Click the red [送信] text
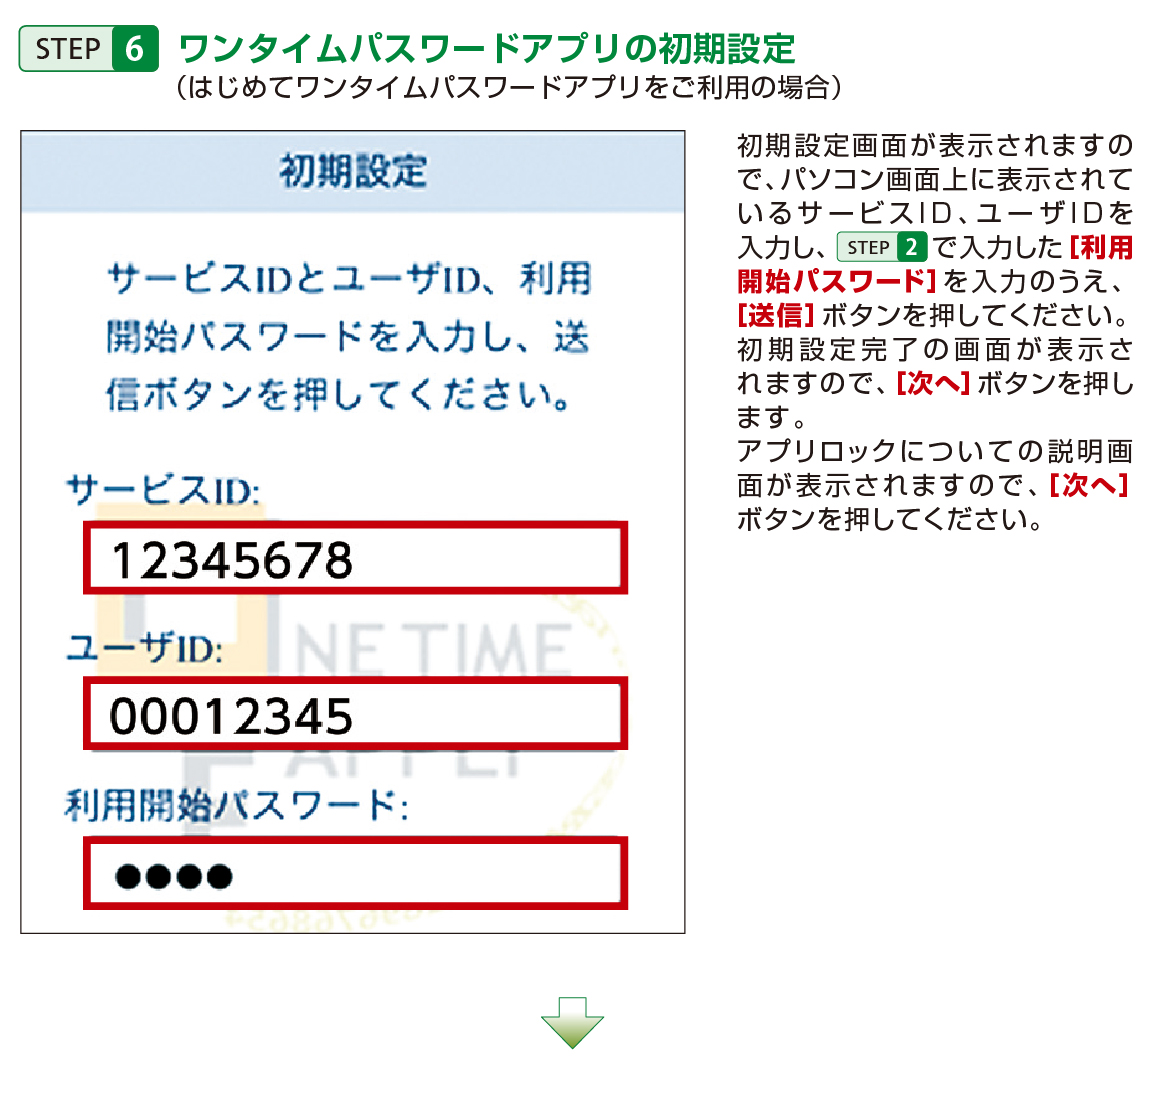 tap(776, 315)
